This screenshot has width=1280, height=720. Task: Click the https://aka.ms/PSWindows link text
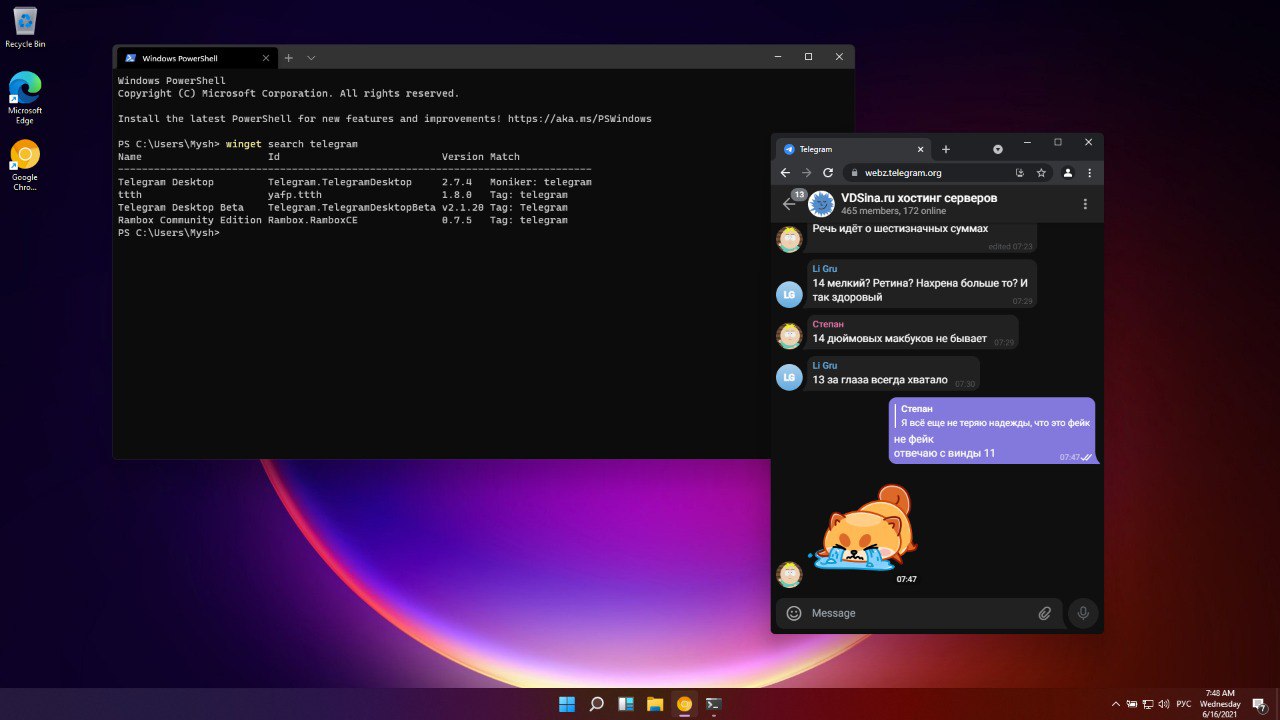579,119
